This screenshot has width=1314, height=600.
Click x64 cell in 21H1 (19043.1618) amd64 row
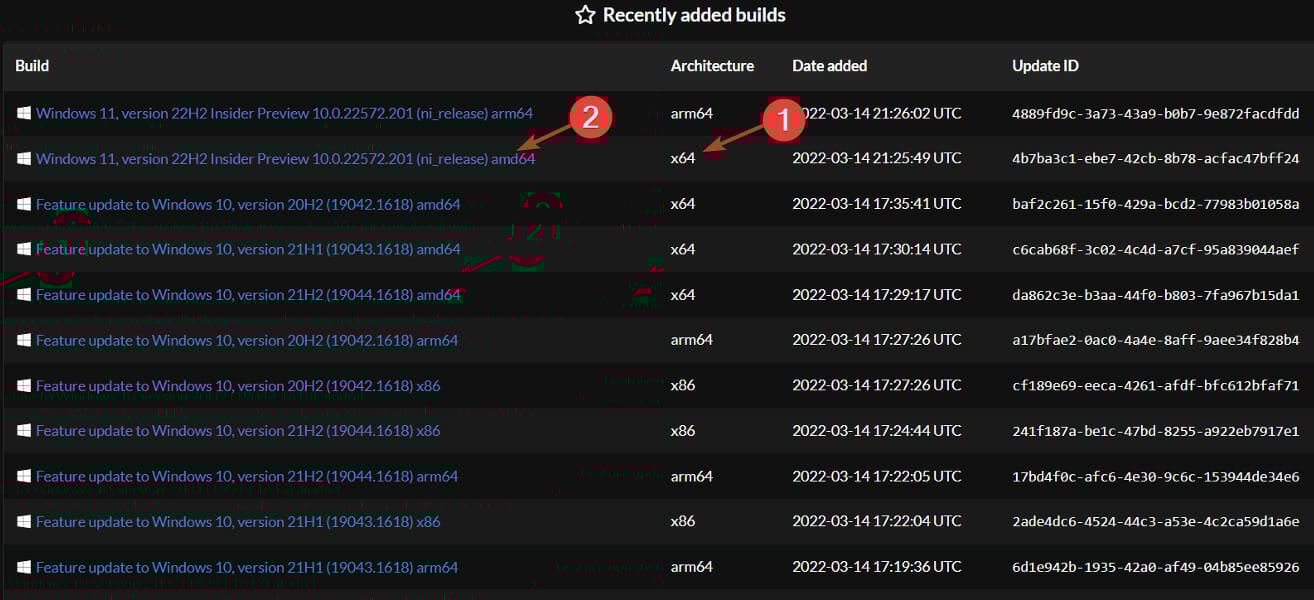[683, 249]
